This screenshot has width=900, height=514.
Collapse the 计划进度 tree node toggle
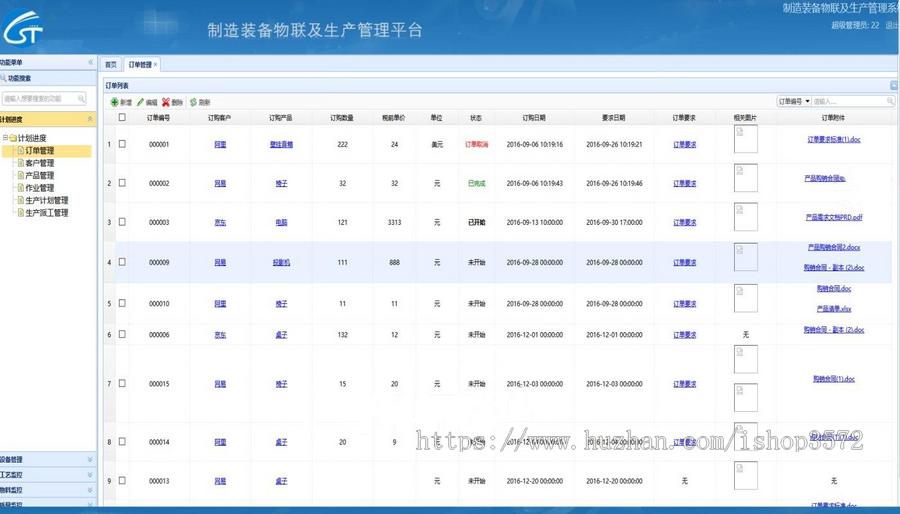(x=5, y=138)
